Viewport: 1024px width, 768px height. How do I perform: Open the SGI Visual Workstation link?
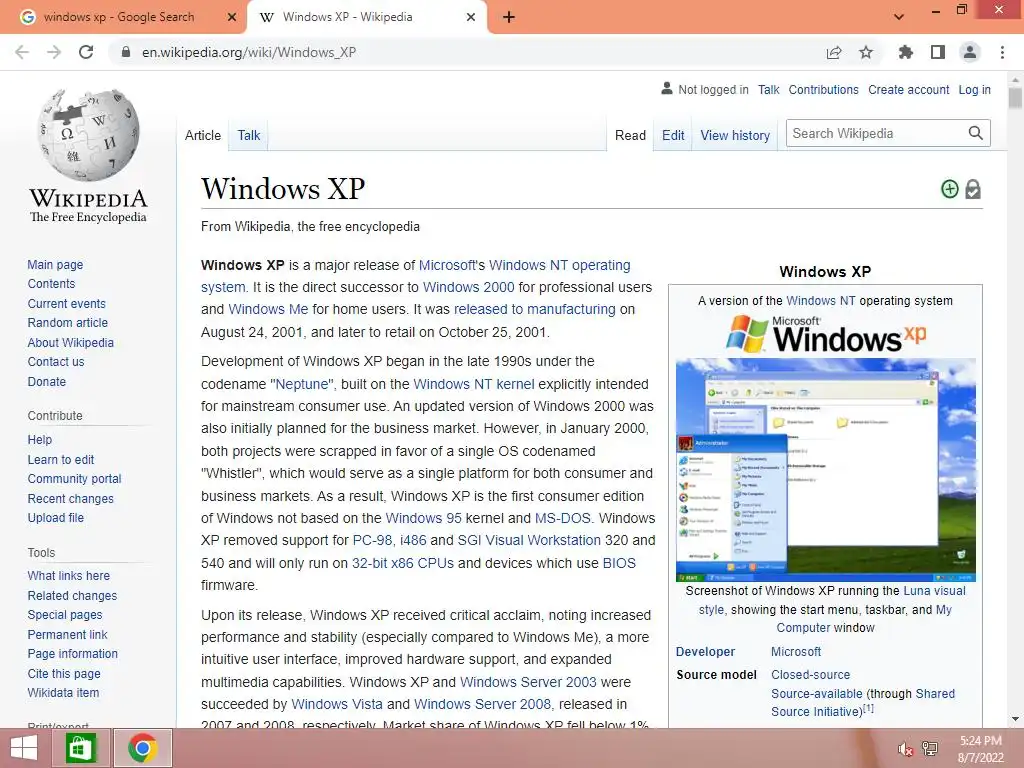529,540
